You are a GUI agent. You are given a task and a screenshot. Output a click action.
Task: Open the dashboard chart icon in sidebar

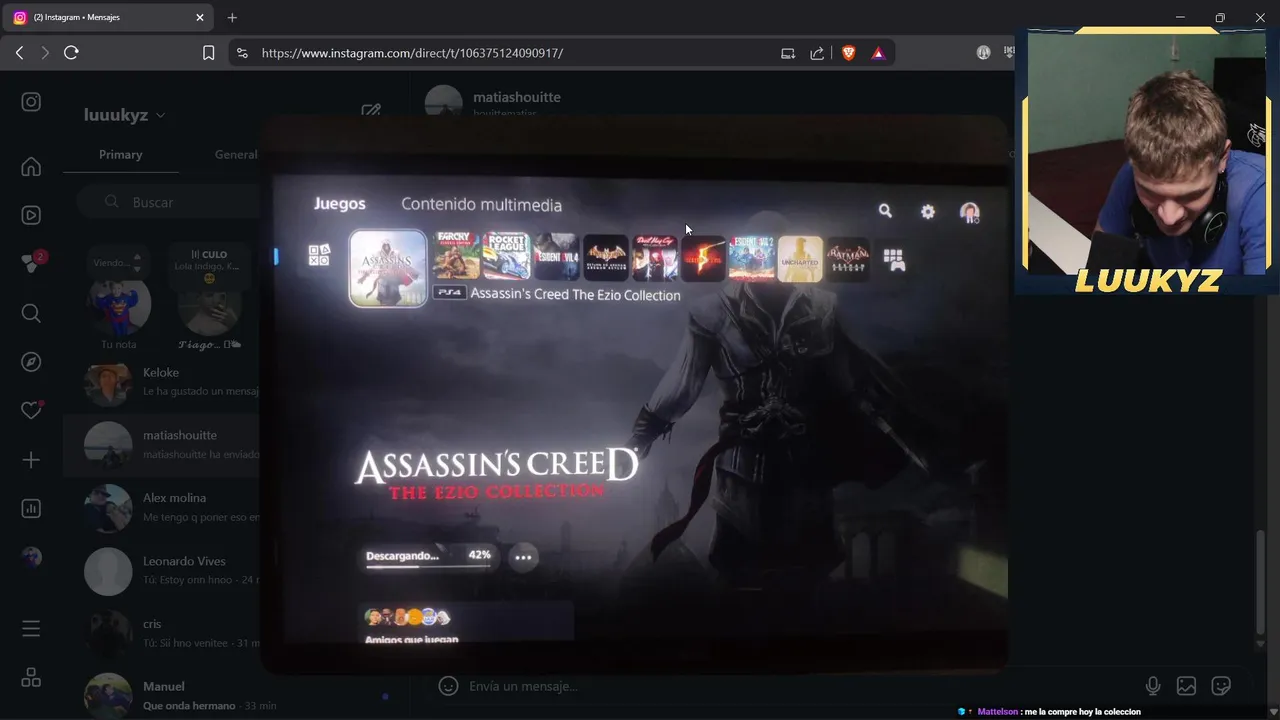pos(31,509)
